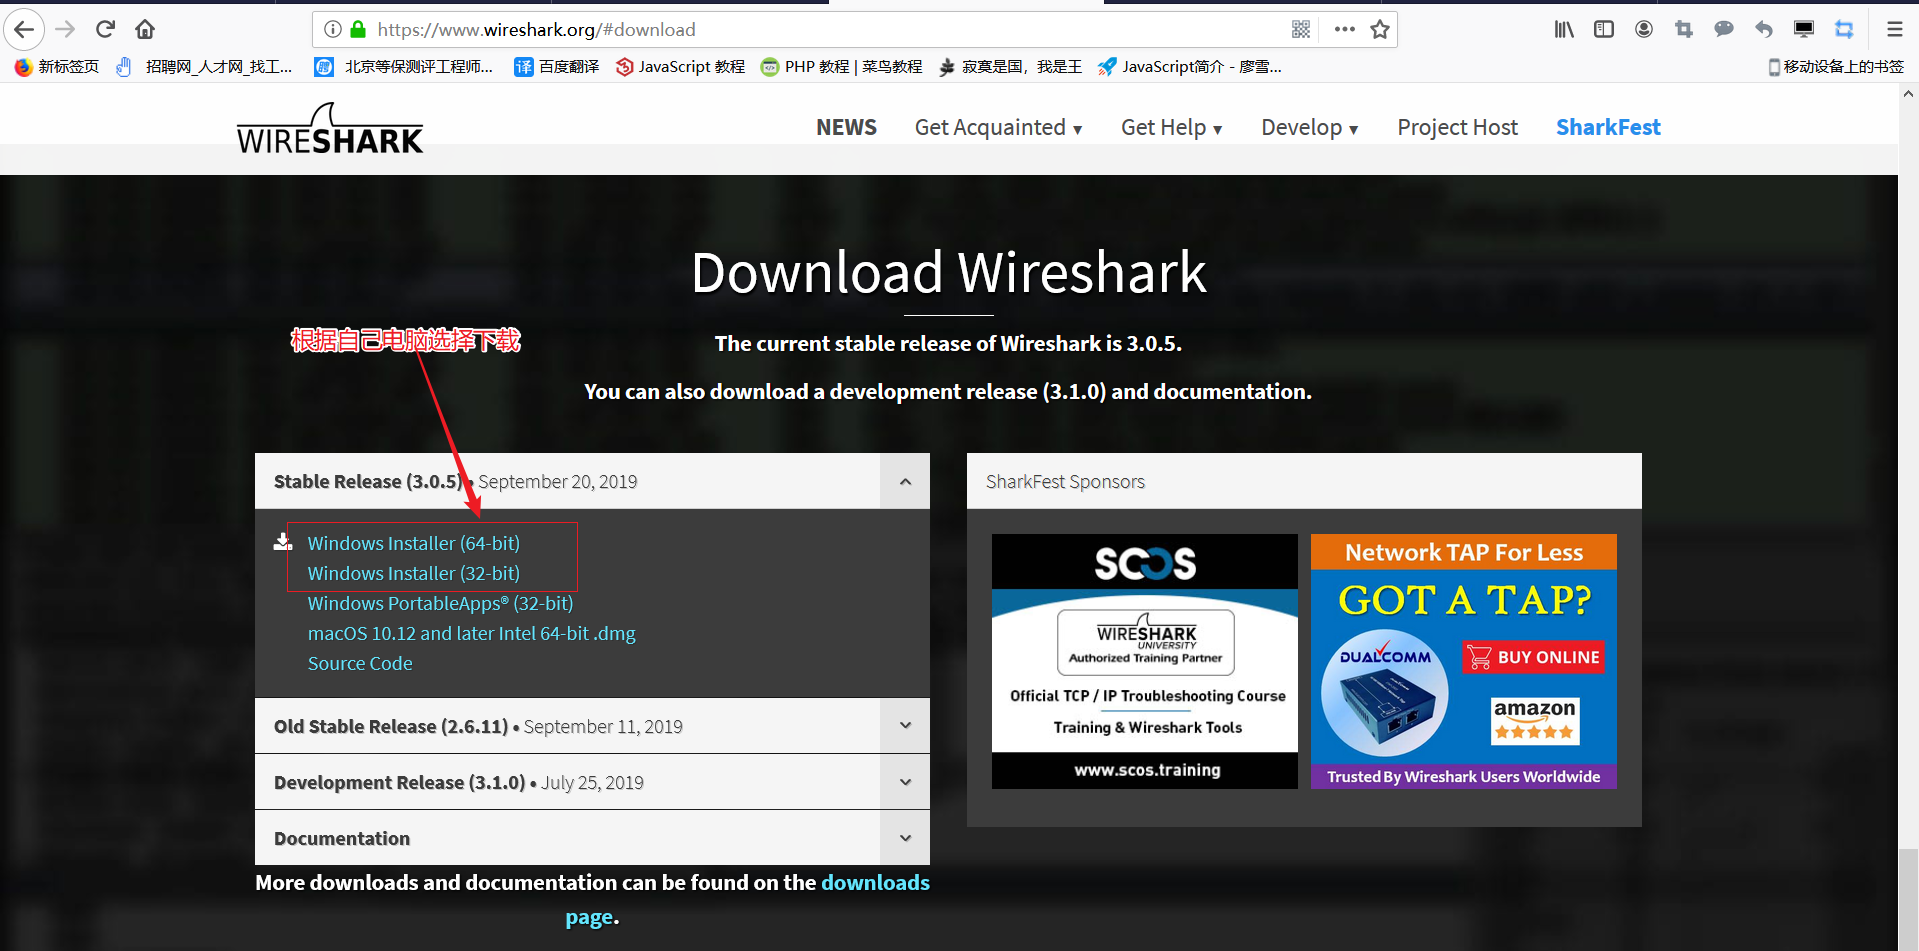Open page actions three-dot menu
The width and height of the screenshot is (1919, 951).
pyautogui.click(x=1344, y=29)
